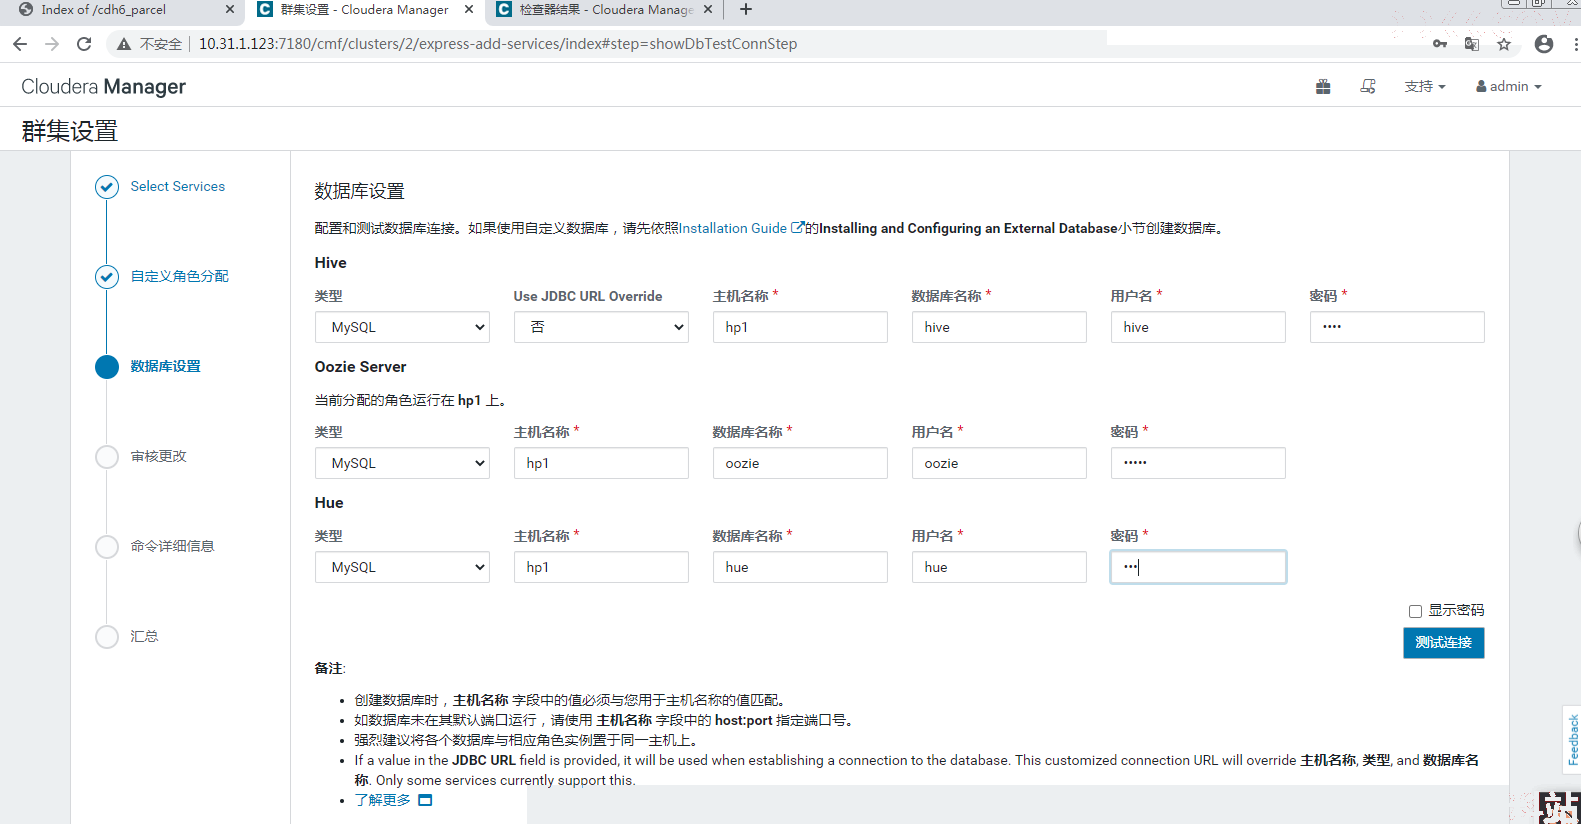The width and height of the screenshot is (1581, 824).
Task: Reload the current page
Action: click(x=84, y=44)
